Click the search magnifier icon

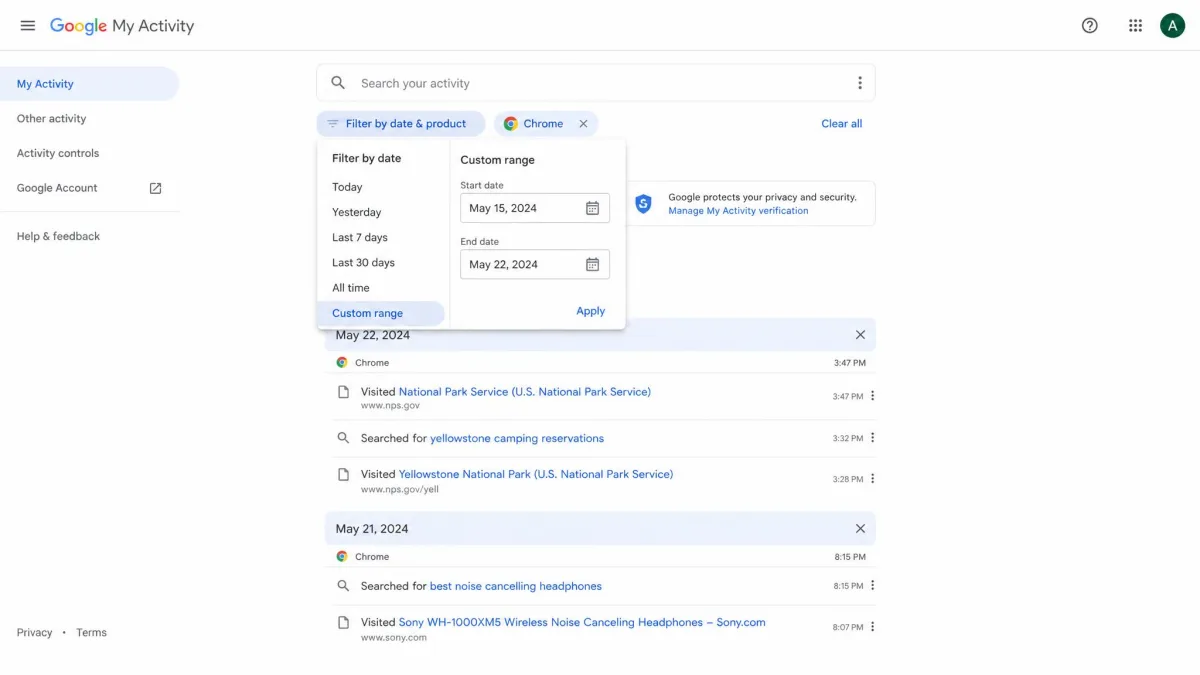click(x=339, y=83)
